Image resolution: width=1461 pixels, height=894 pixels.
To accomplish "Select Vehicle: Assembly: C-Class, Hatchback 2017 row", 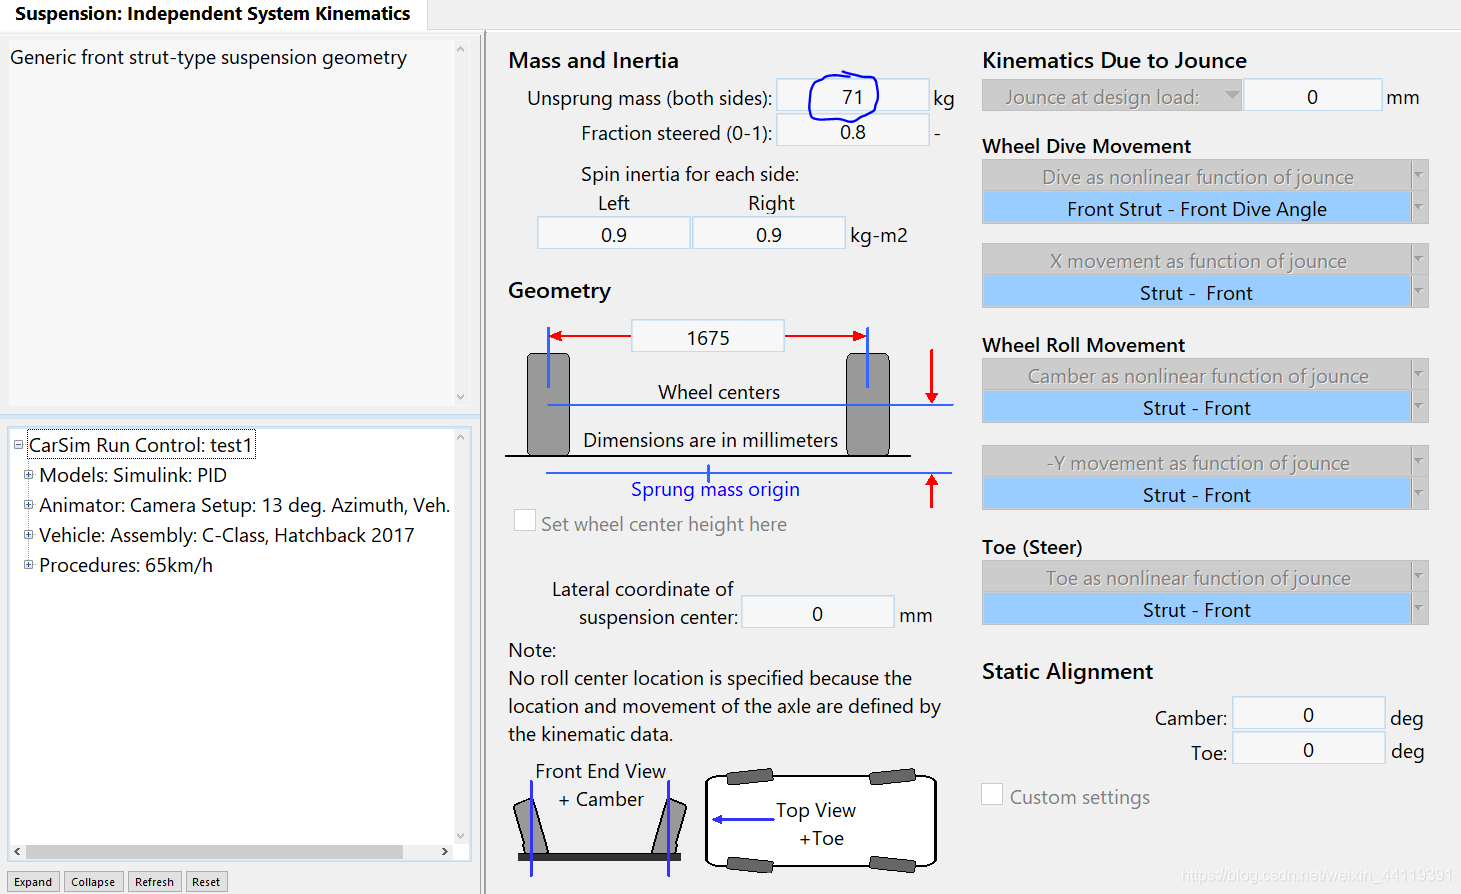I will [227, 535].
